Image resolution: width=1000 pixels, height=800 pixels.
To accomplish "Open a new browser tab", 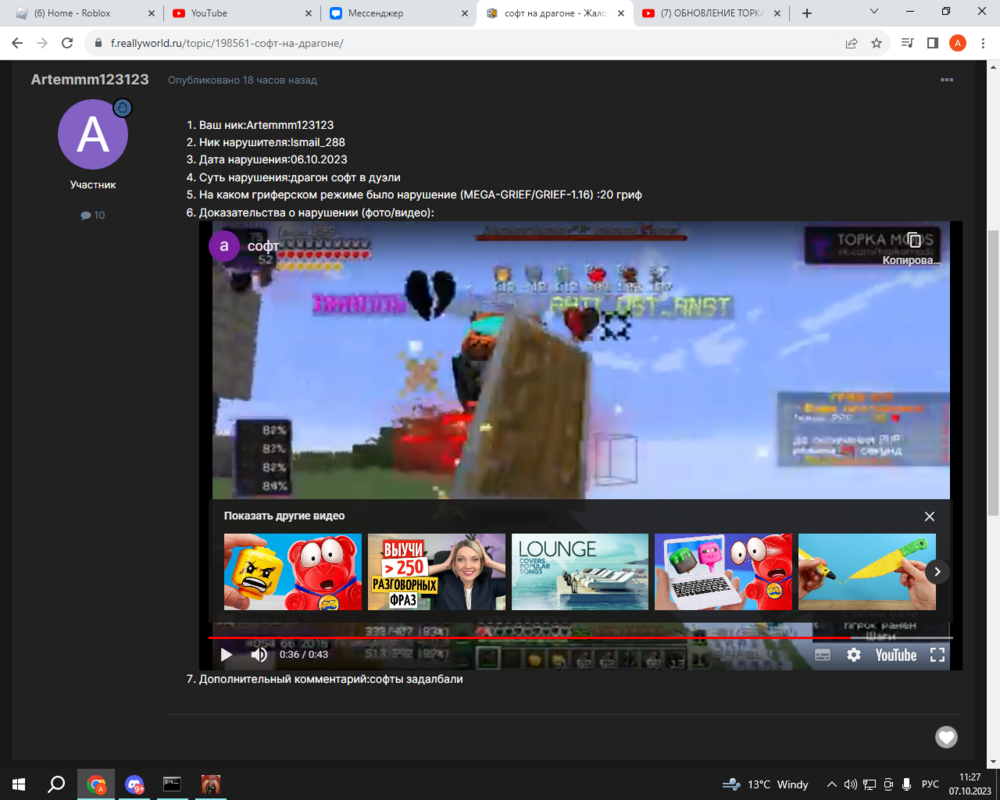I will (807, 13).
